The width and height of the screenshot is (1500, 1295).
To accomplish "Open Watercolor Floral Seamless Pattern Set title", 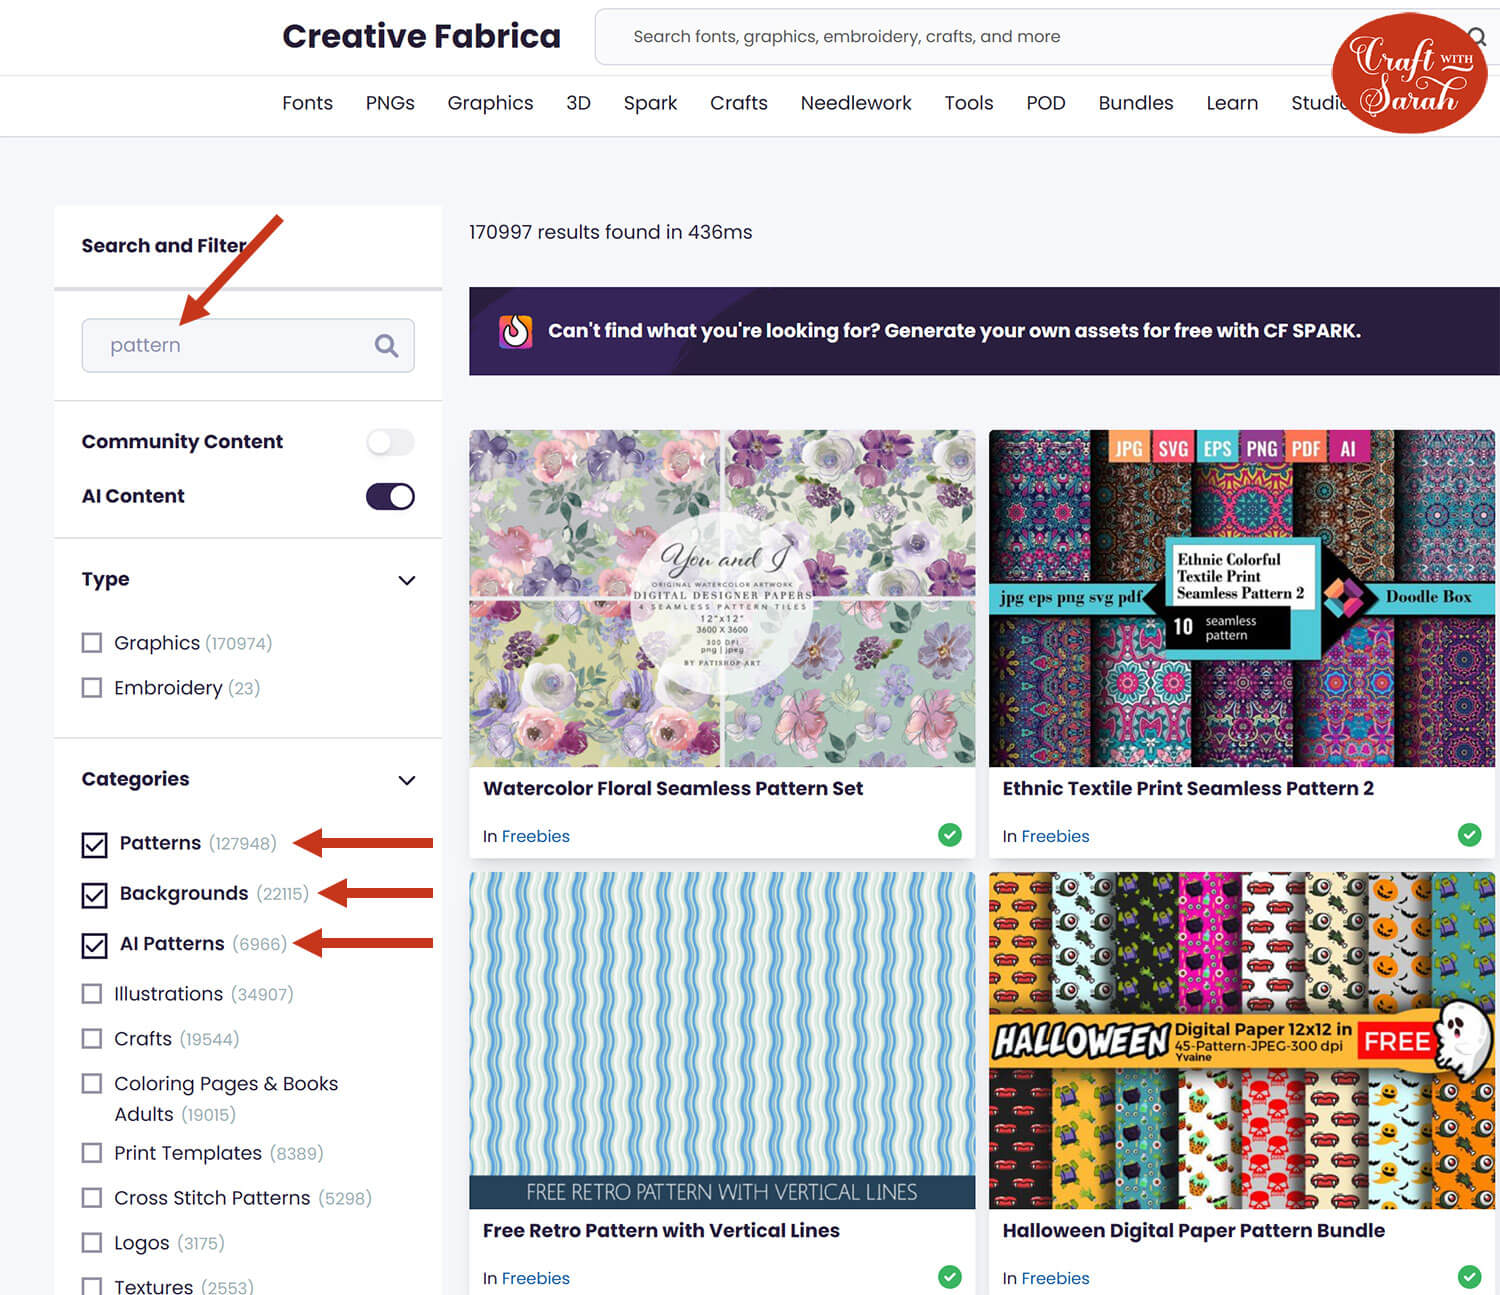I will (673, 789).
